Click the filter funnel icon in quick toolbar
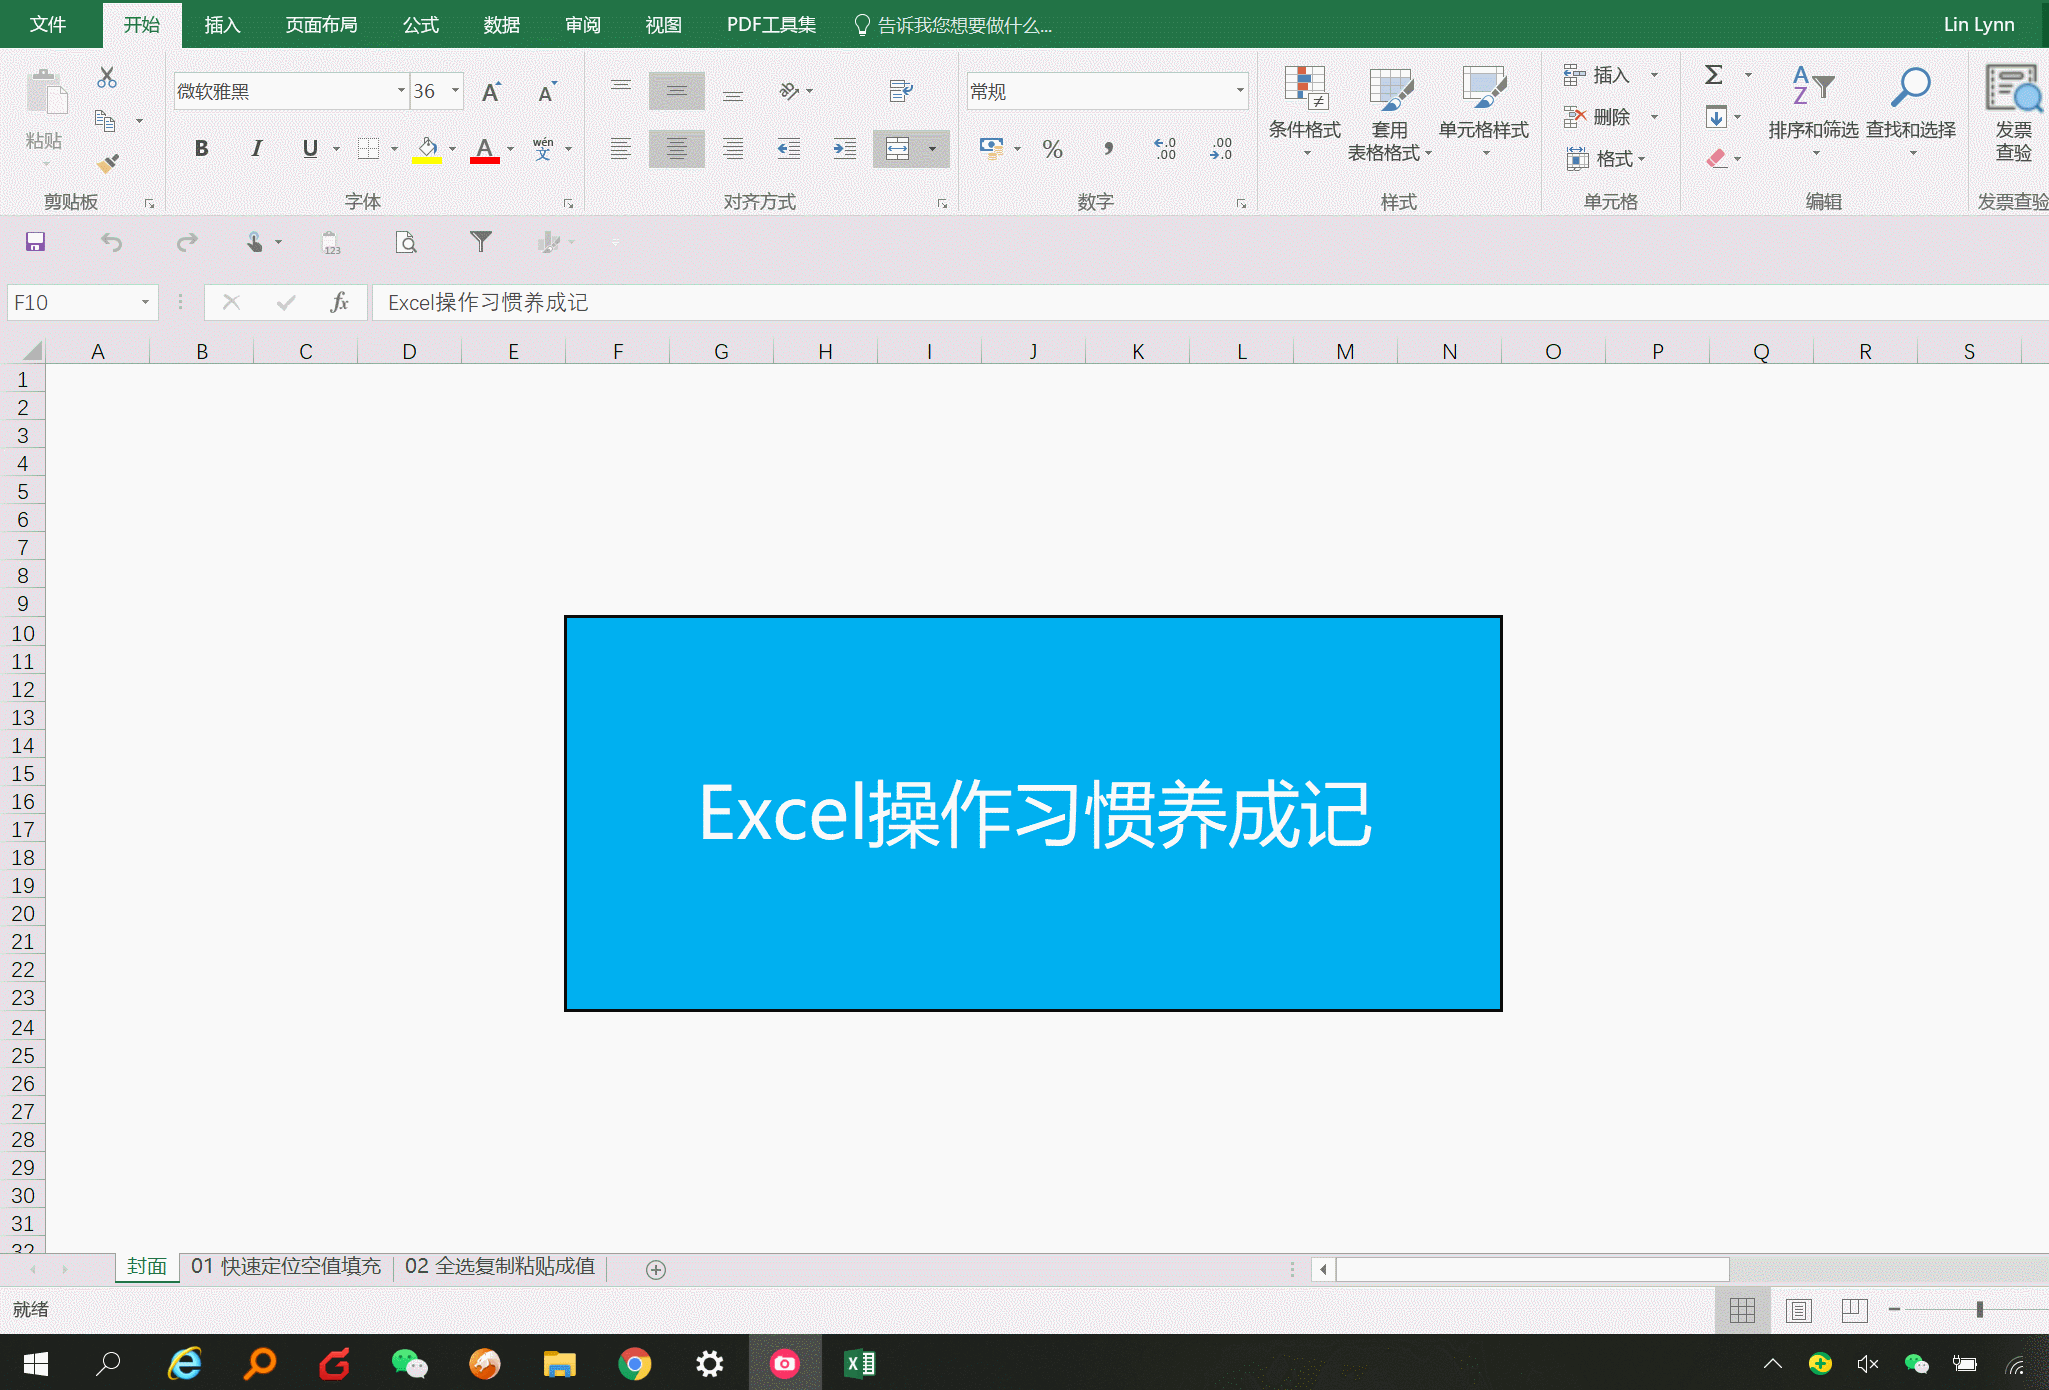 click(x=481, y=242)
